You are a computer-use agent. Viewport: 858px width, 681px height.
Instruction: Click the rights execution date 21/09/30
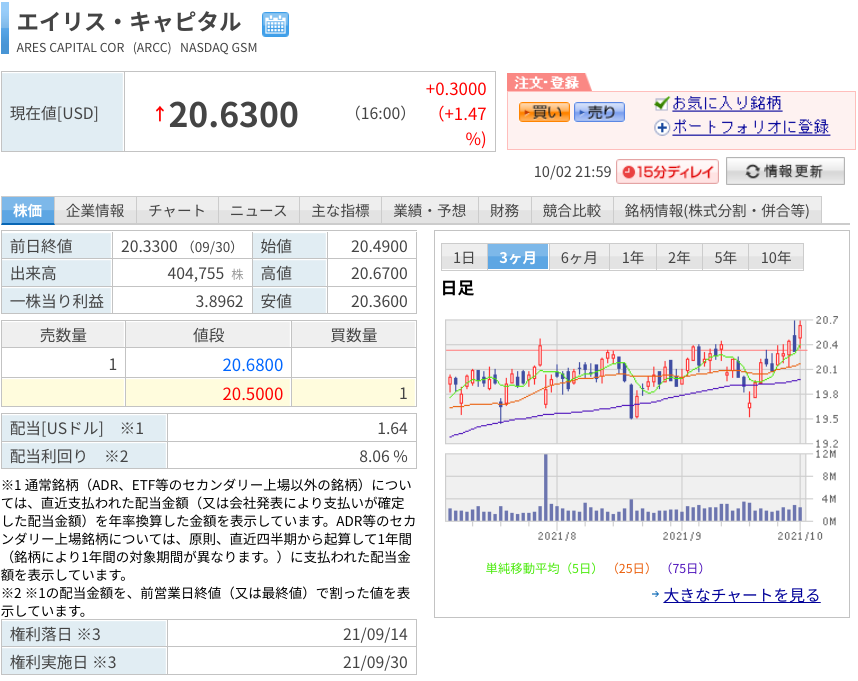pyautogui.click(x=375, y=662)
